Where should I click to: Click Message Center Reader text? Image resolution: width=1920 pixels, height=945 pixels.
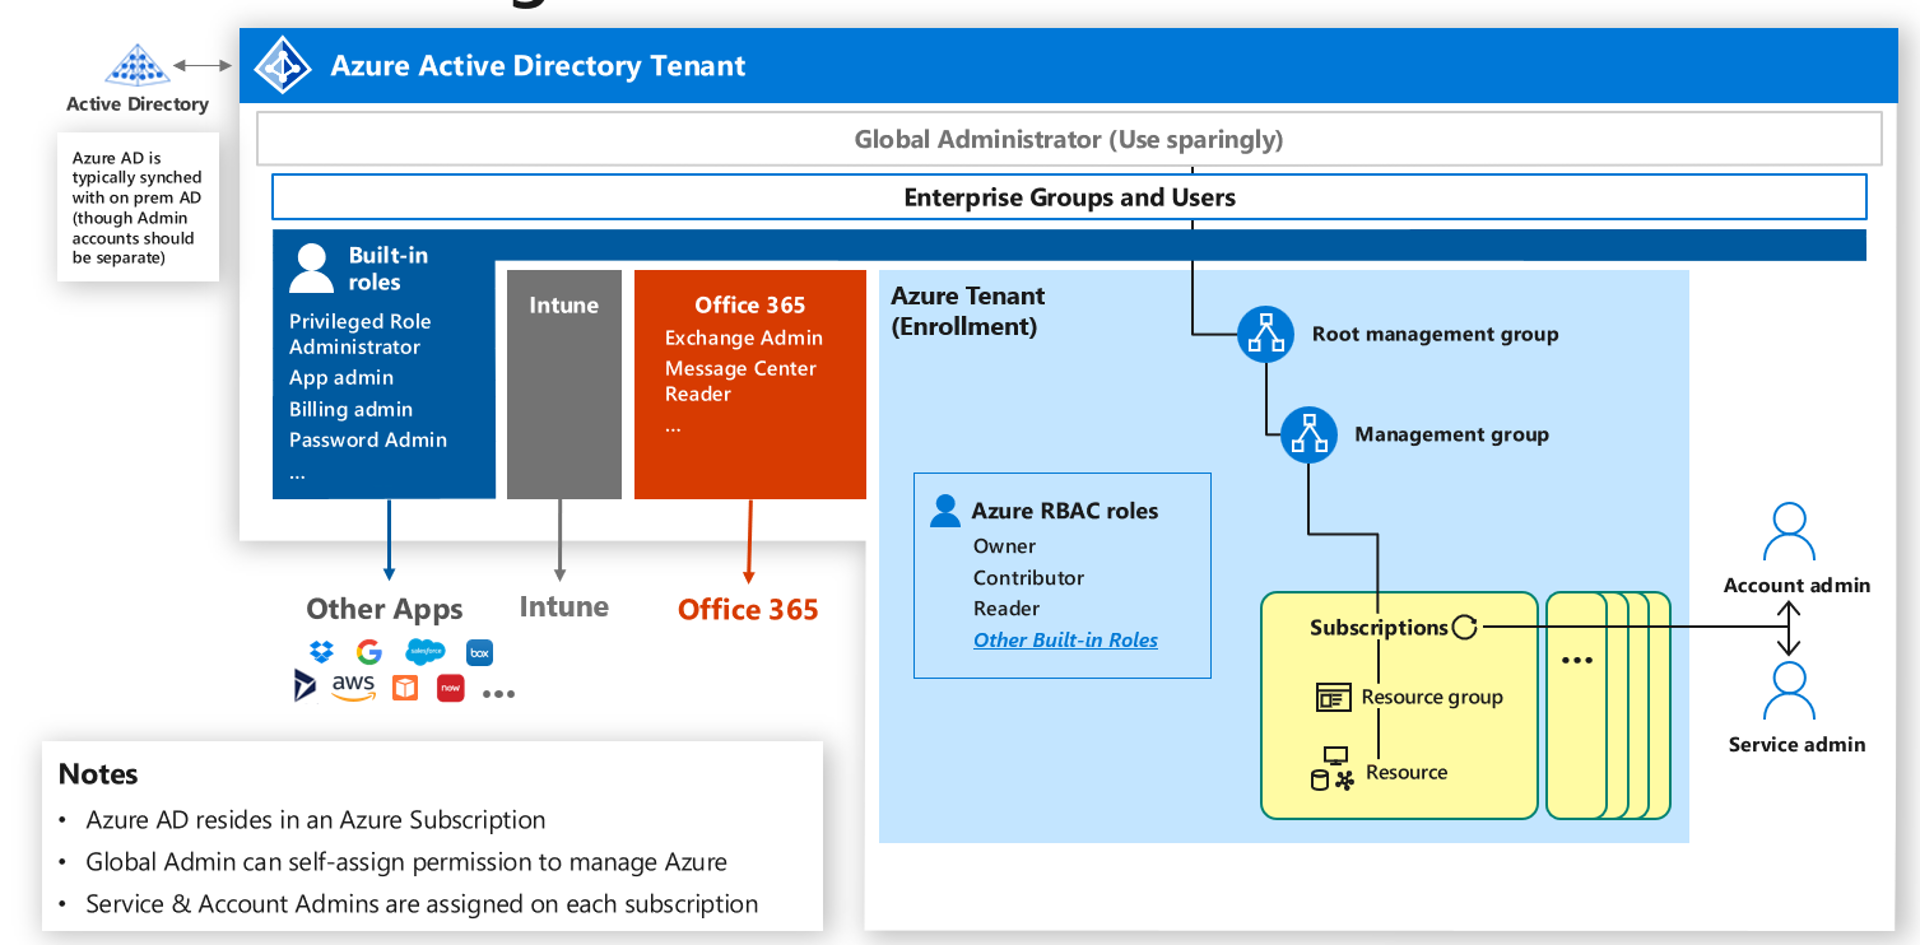point(741,381)
